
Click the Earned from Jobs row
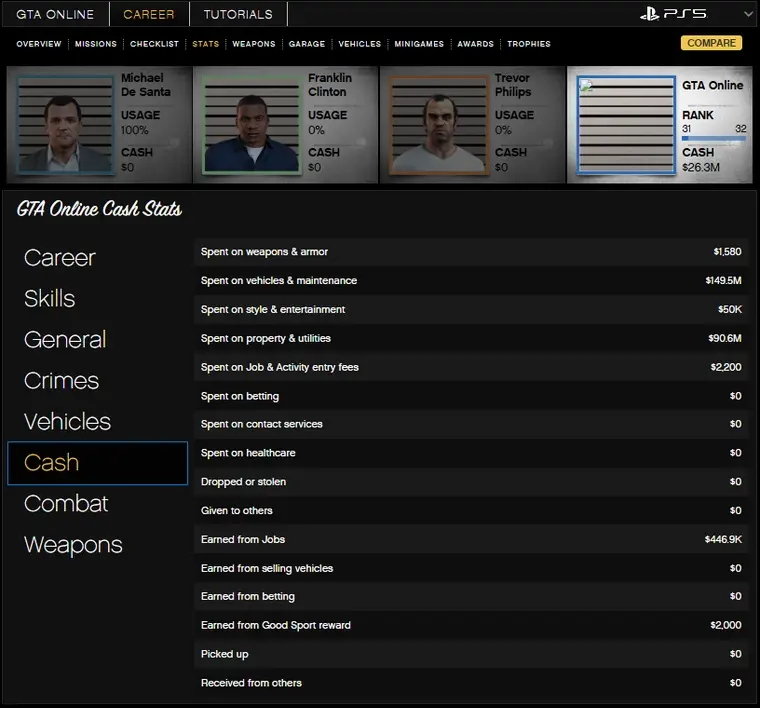pos(471,539)
